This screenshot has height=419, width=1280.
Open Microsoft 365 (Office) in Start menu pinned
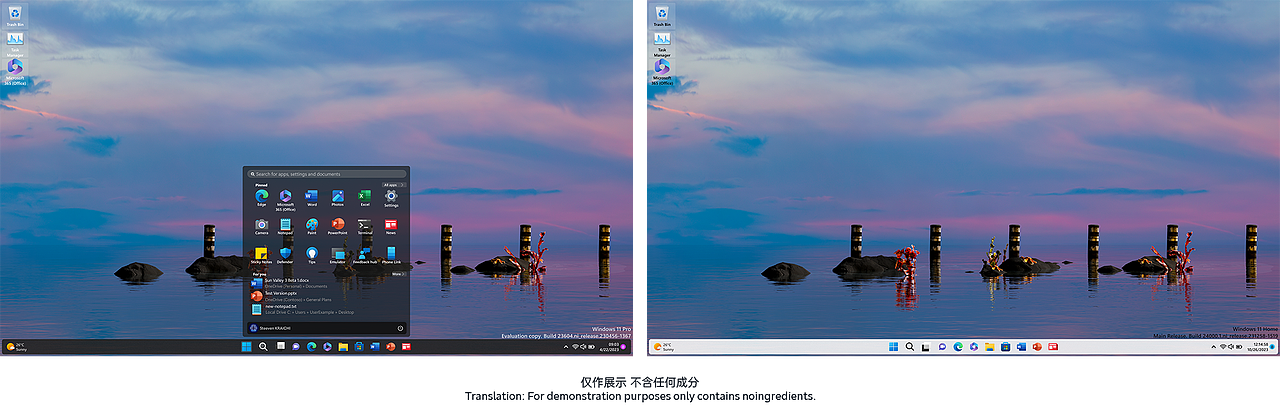point(285,199)
